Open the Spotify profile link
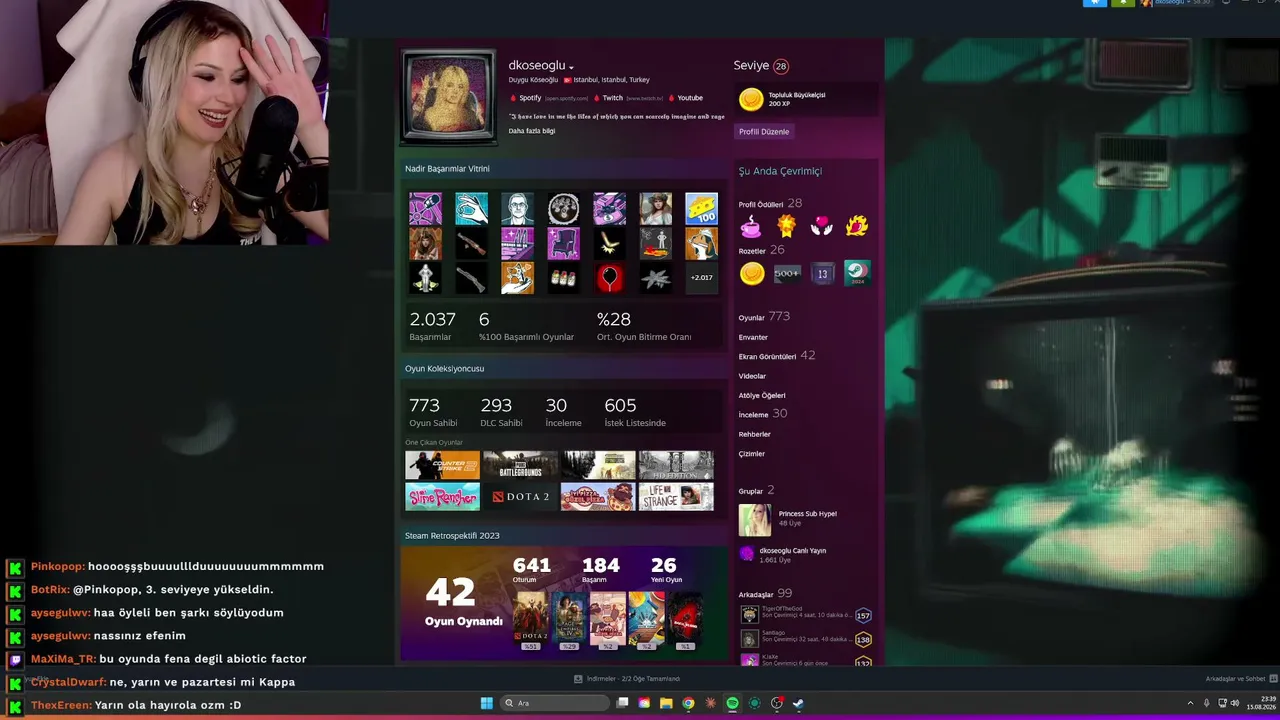 tap(530, 98)
